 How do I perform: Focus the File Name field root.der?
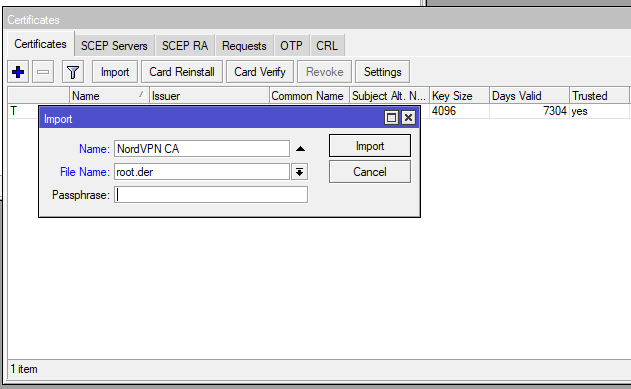click(x=202, y=172)
